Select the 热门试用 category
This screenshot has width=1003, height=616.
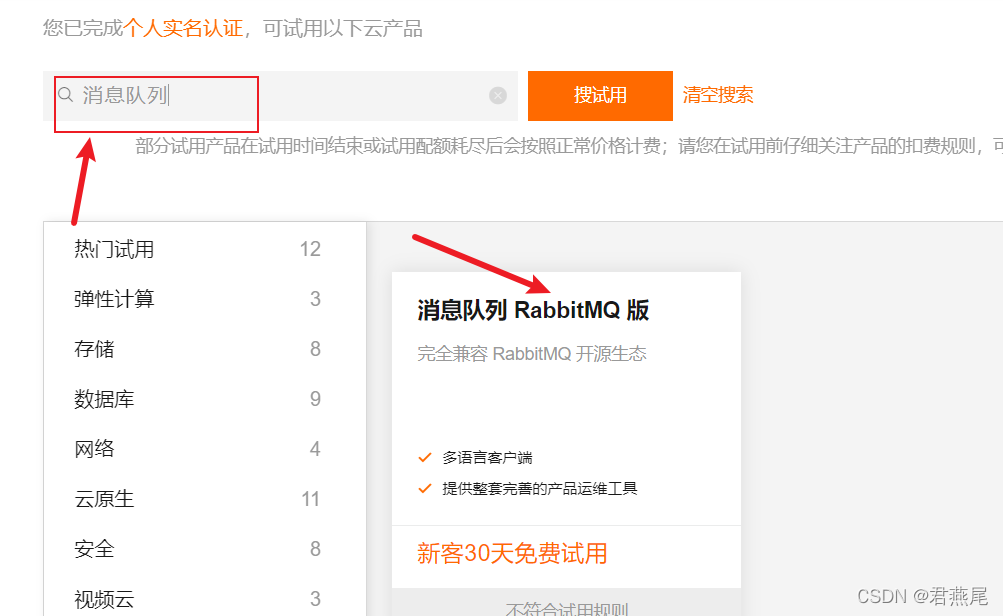(x=114, y=249)
